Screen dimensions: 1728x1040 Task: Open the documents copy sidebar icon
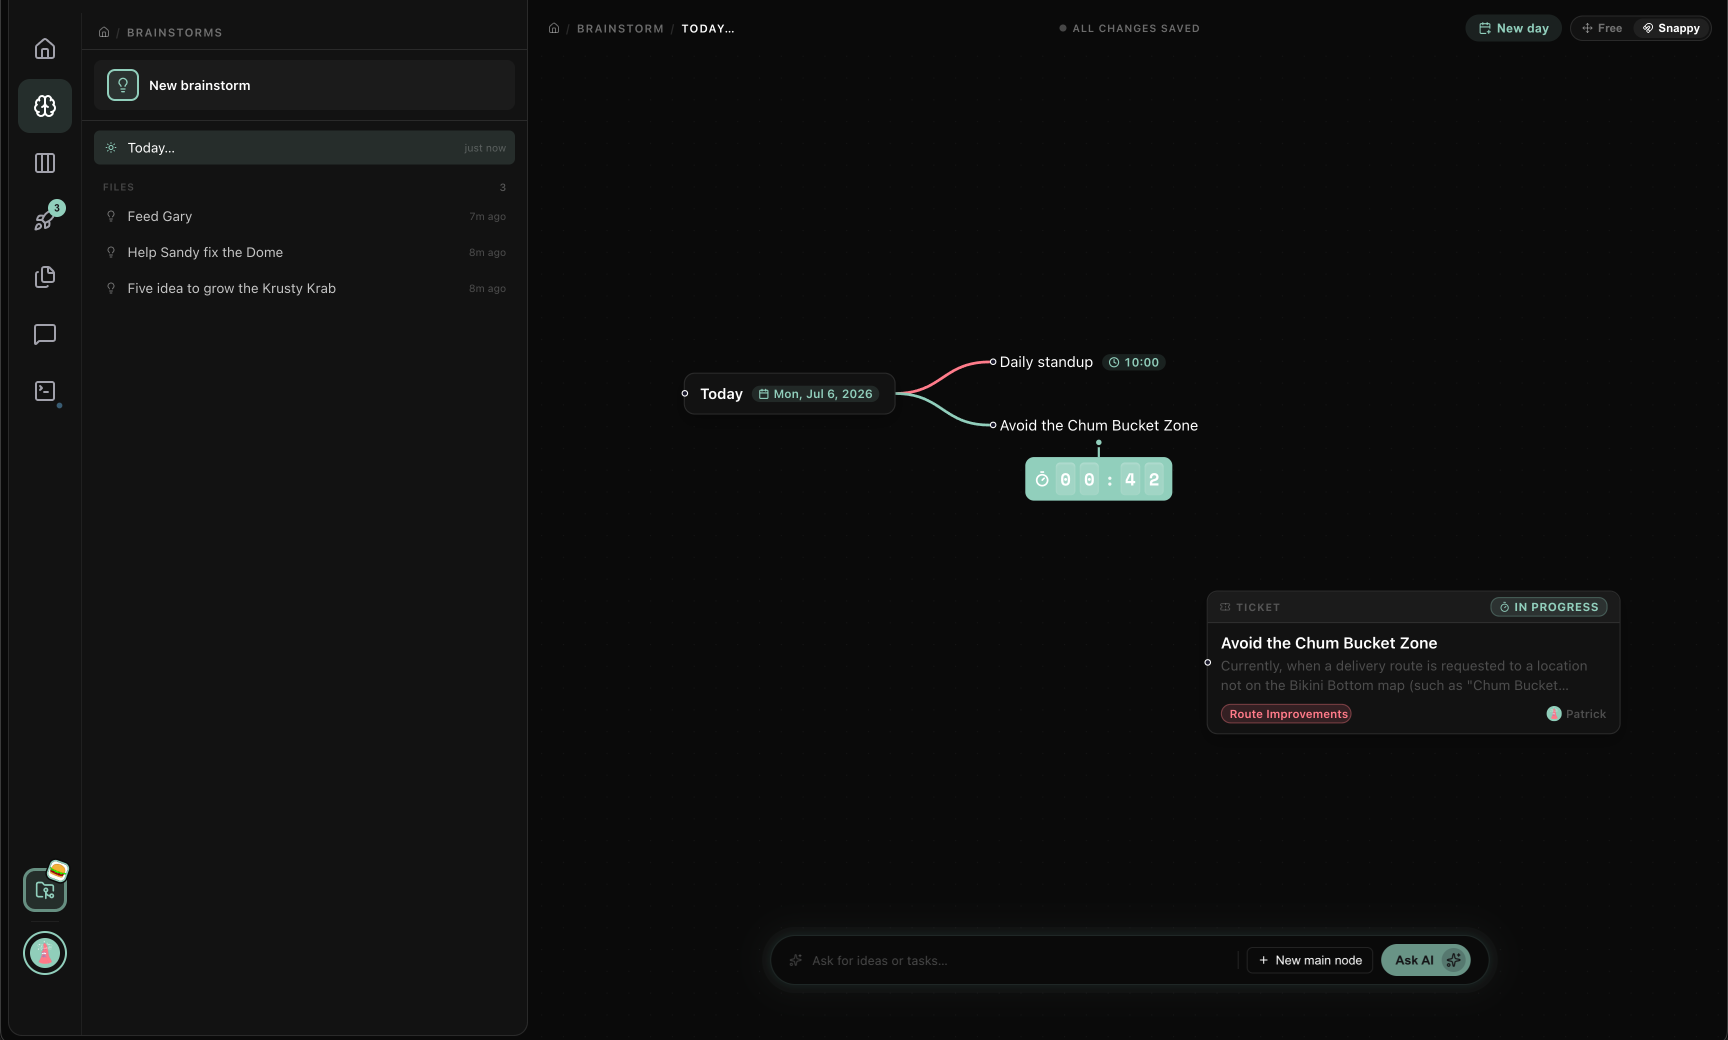click(x=45, y=277)
